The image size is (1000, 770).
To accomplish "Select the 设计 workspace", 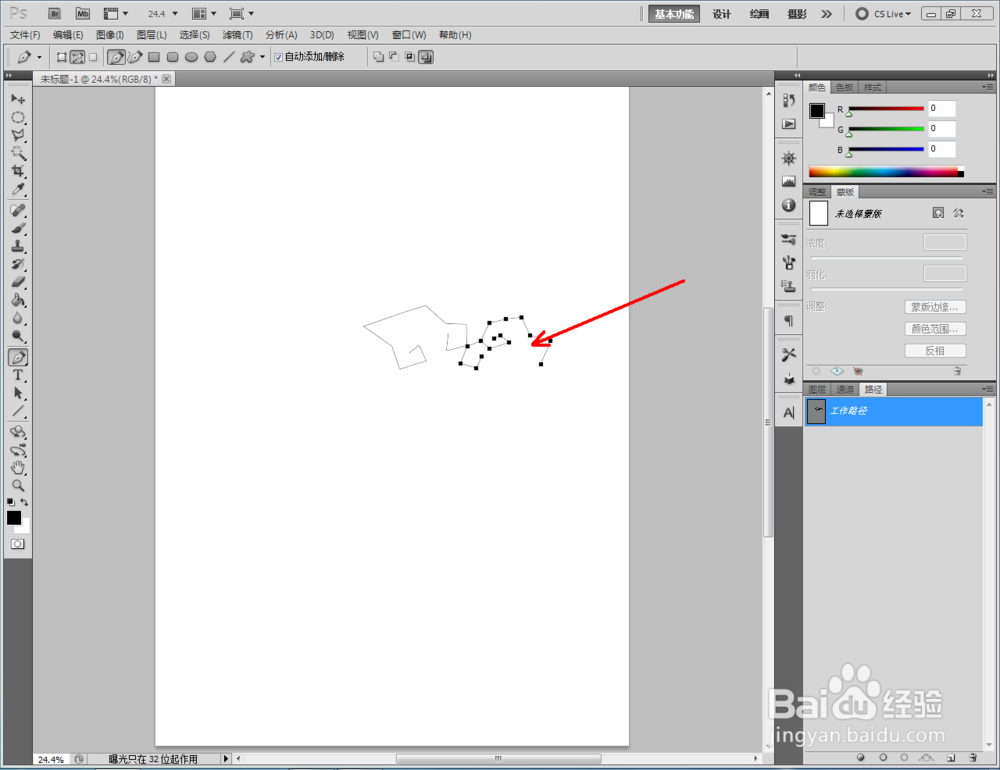I will click(721, 14).
